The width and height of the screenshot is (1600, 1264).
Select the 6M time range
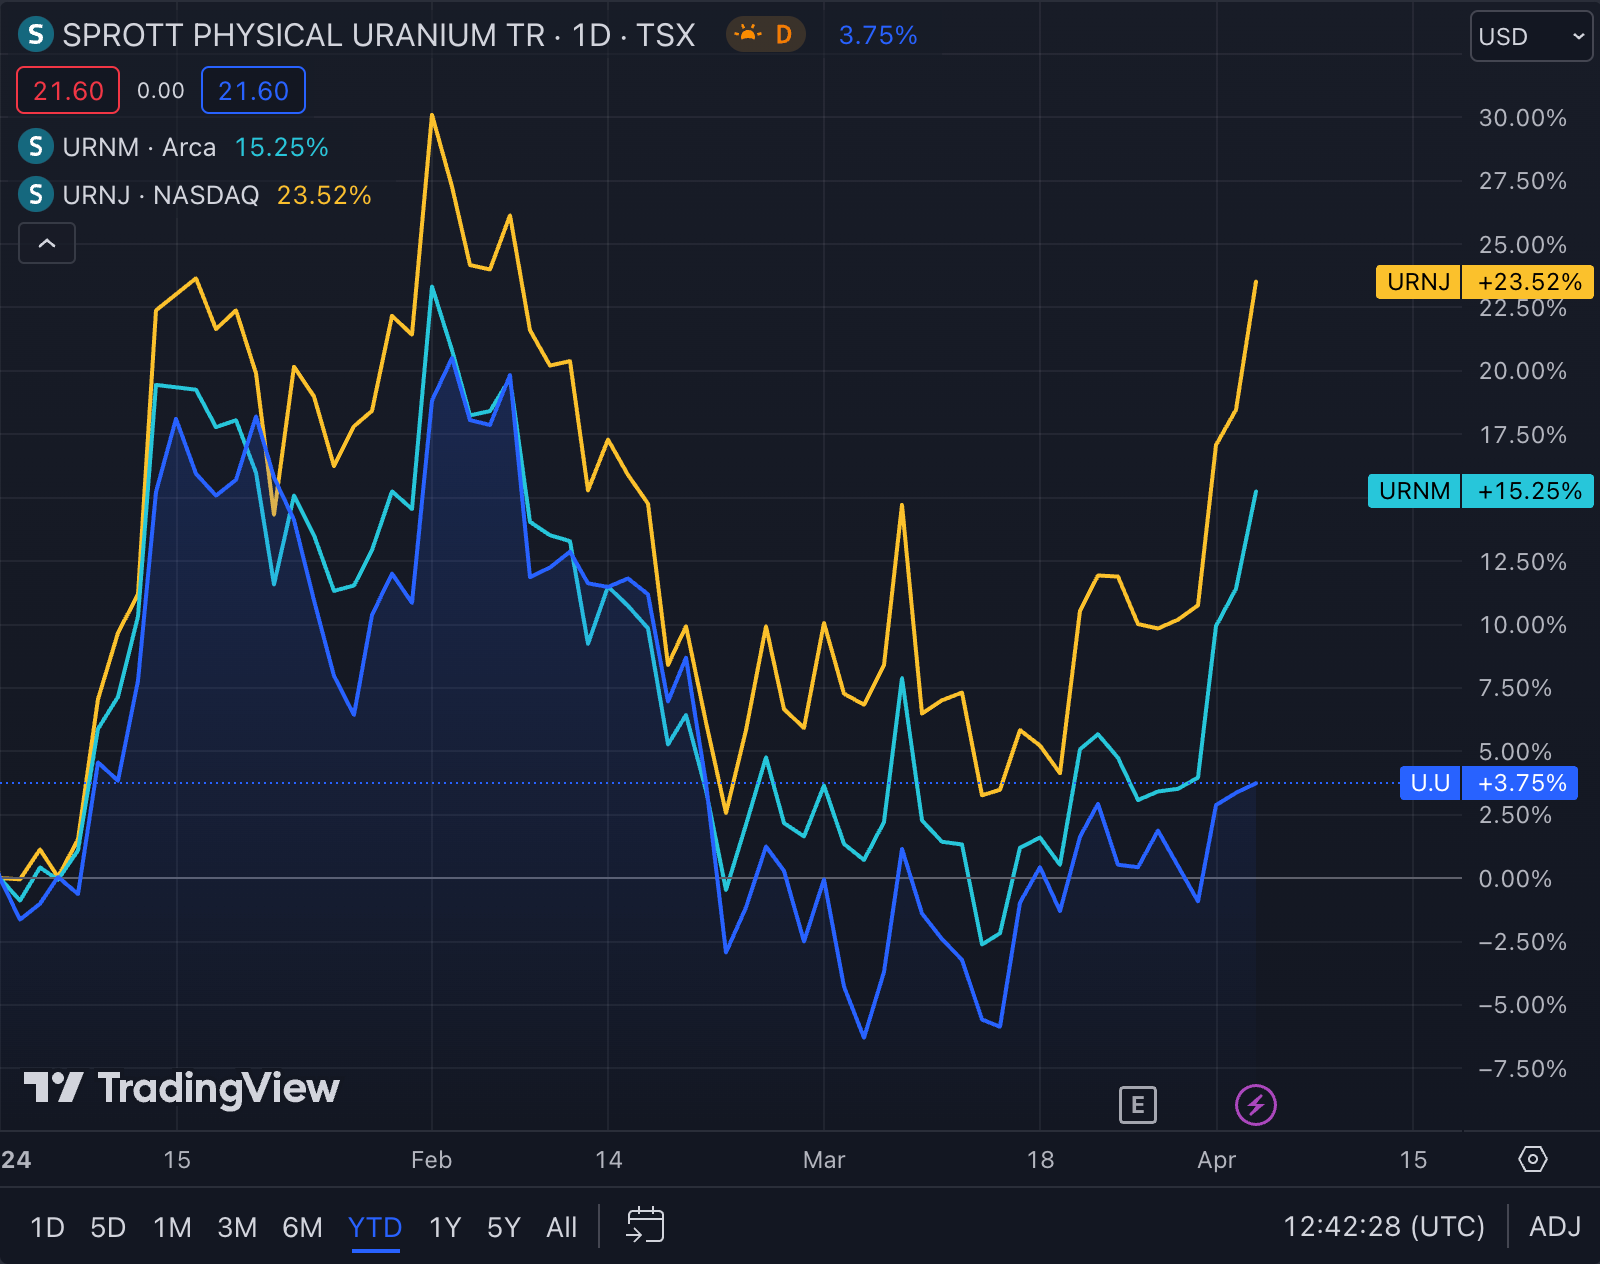point(302,1227)
